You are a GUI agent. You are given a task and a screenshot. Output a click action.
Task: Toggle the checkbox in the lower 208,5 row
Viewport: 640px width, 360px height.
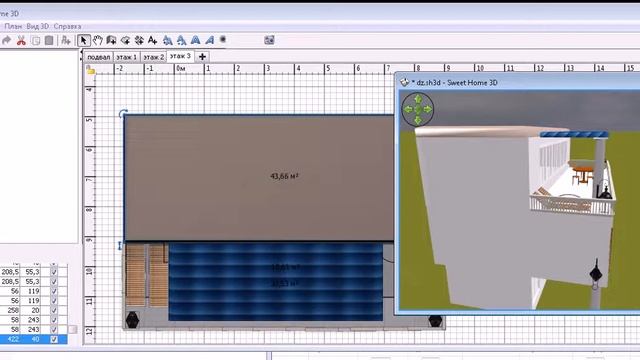point(54,282)
